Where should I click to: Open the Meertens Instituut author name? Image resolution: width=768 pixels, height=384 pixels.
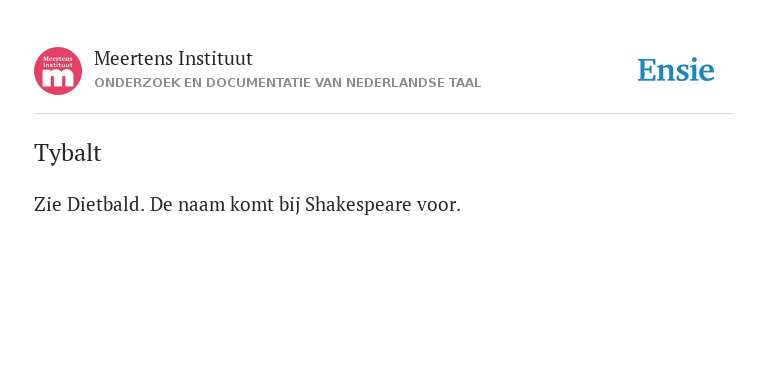tap(173, 59)
